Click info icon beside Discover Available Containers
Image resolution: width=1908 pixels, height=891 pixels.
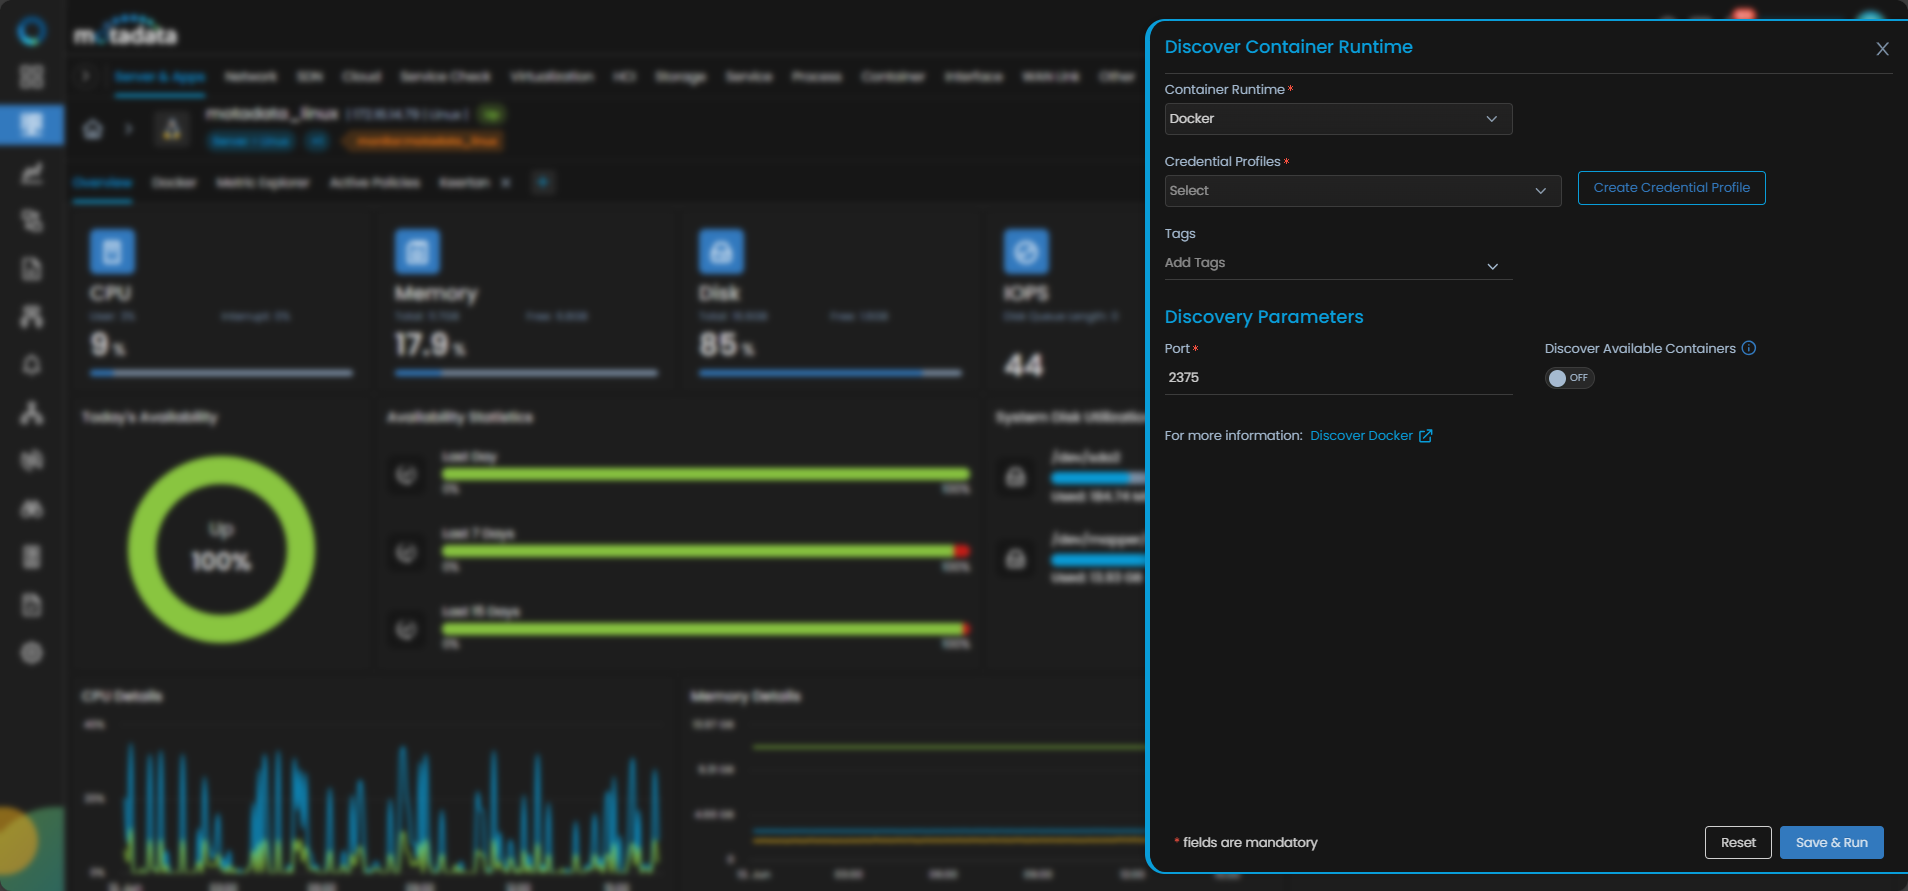click(x=1748, y=348)
